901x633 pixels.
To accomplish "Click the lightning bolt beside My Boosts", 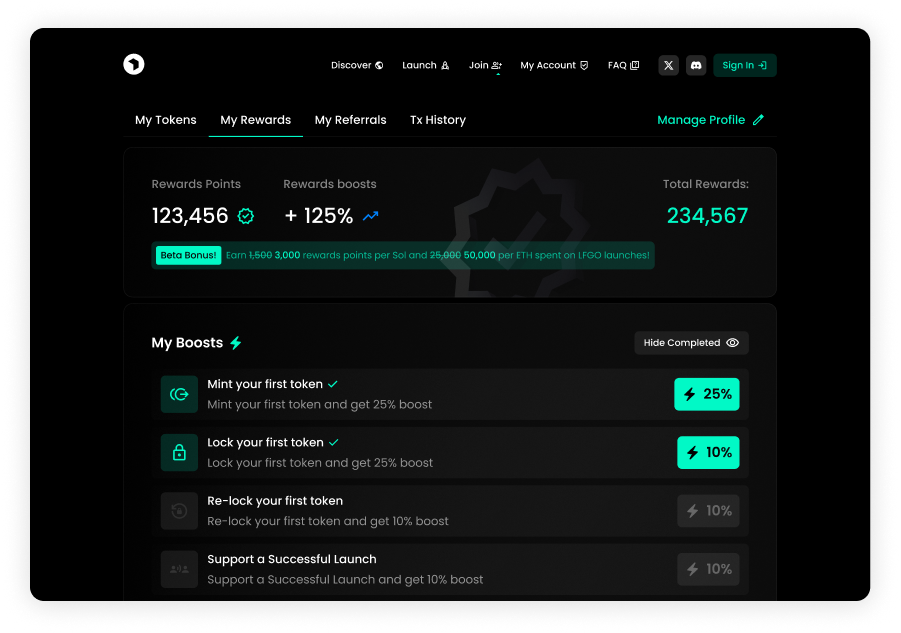I will tap(235, 342).
